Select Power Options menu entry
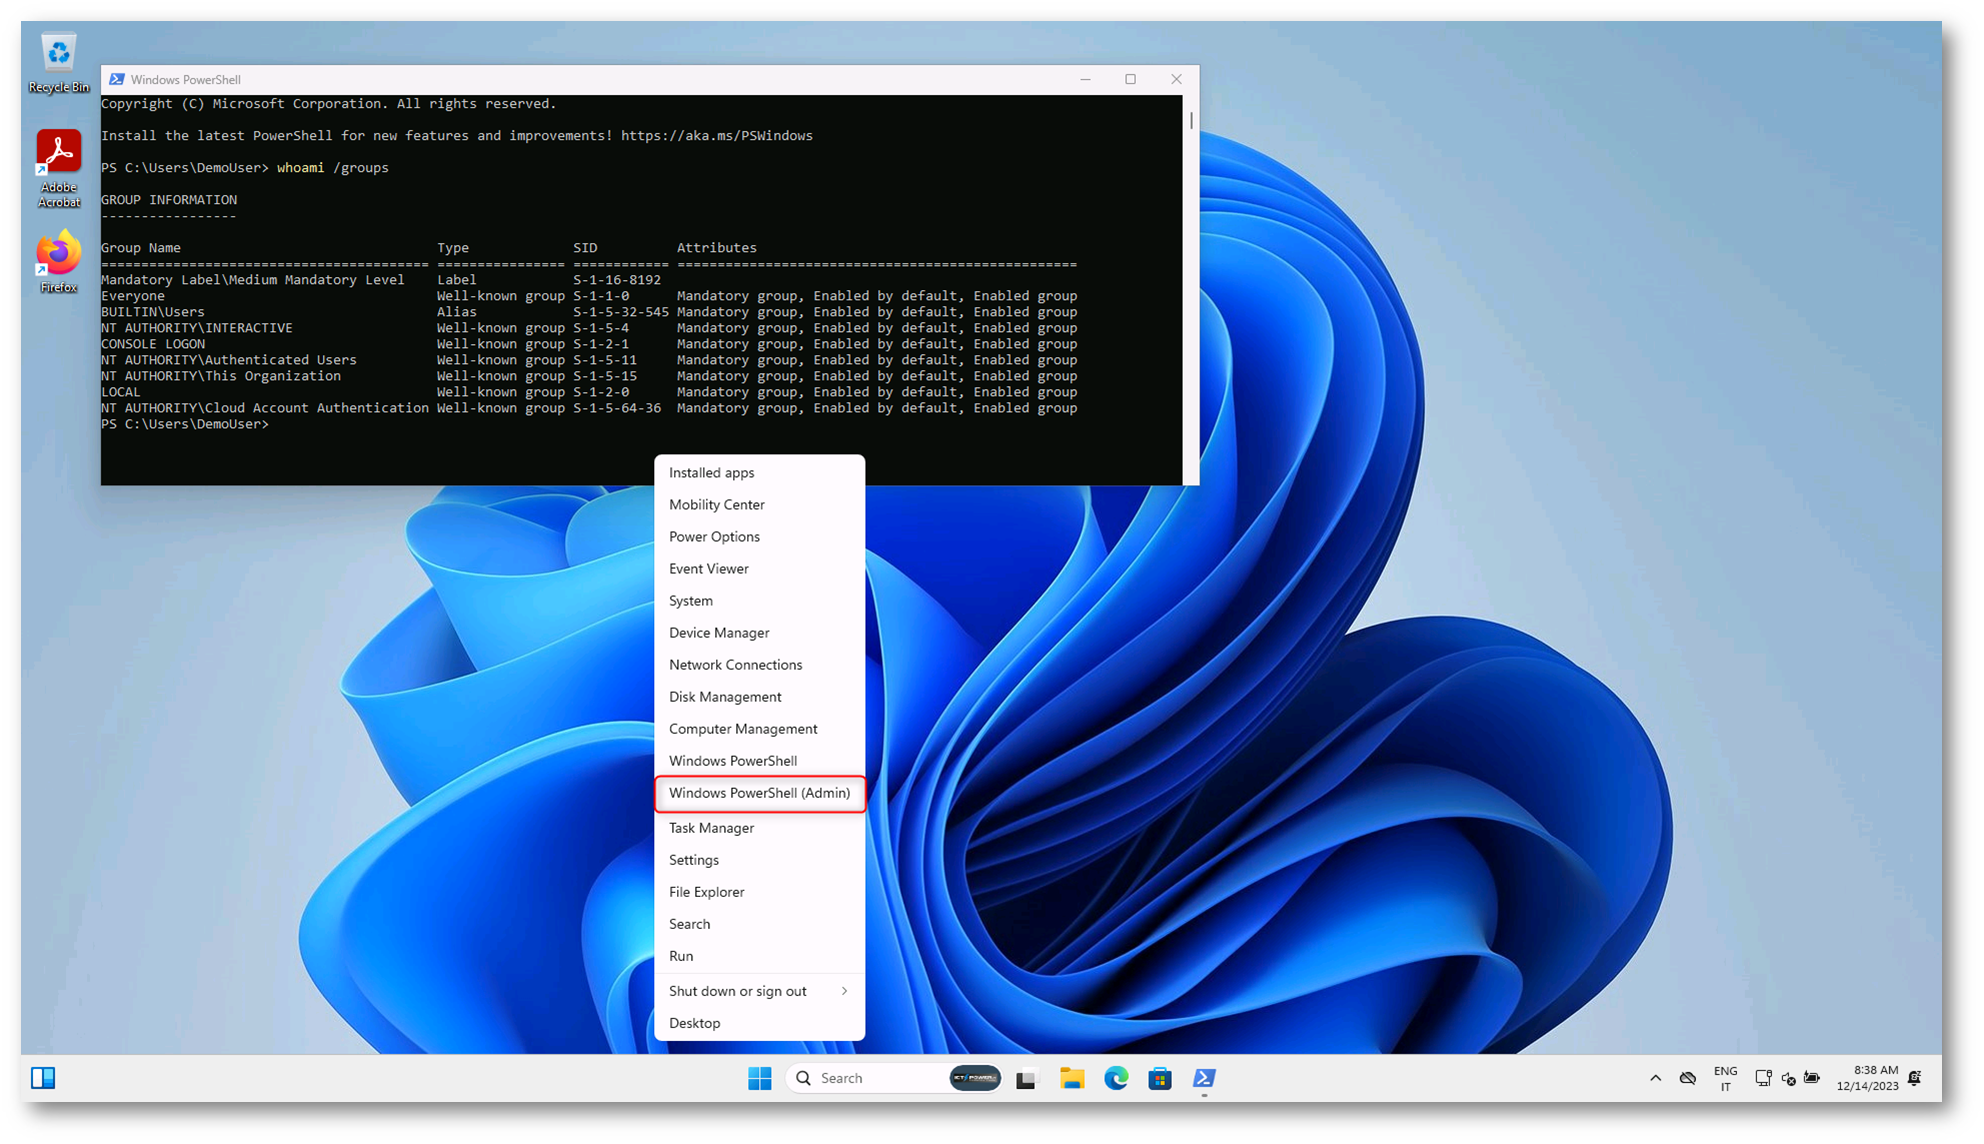The width and height of the screenshot is (1984, 1144). (x=759, y=536)
